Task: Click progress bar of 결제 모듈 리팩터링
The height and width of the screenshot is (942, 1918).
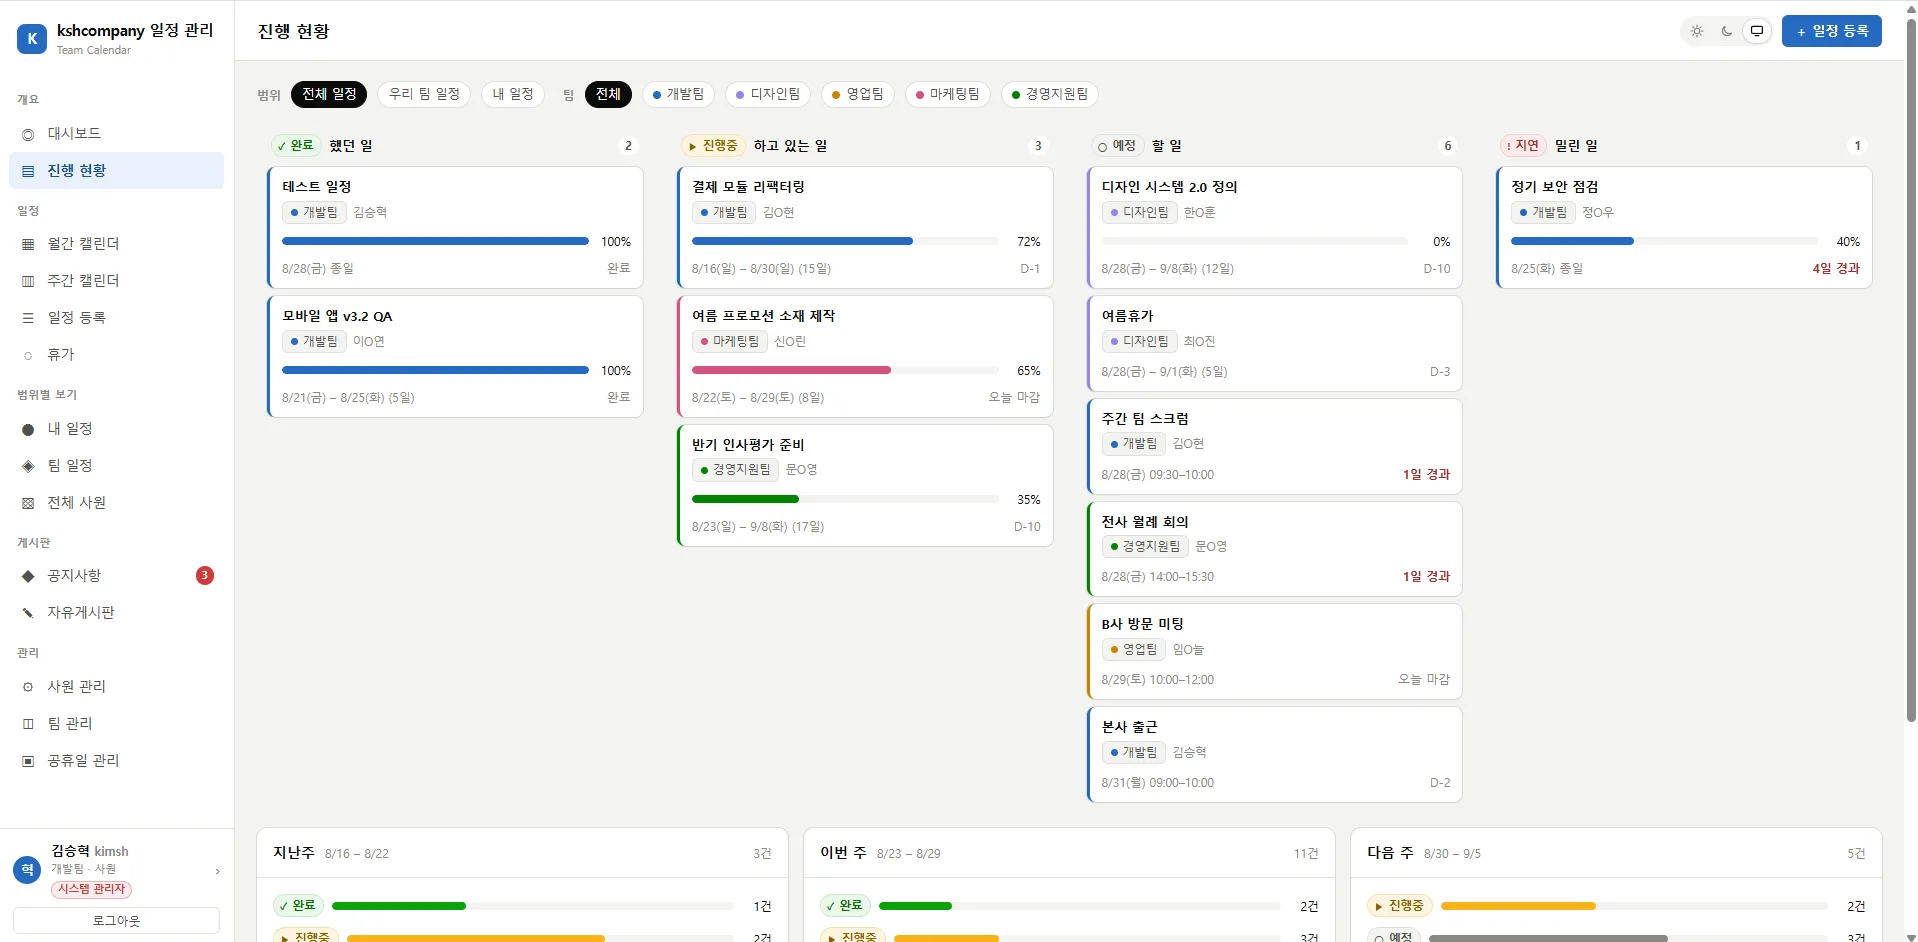Action: 845,241
